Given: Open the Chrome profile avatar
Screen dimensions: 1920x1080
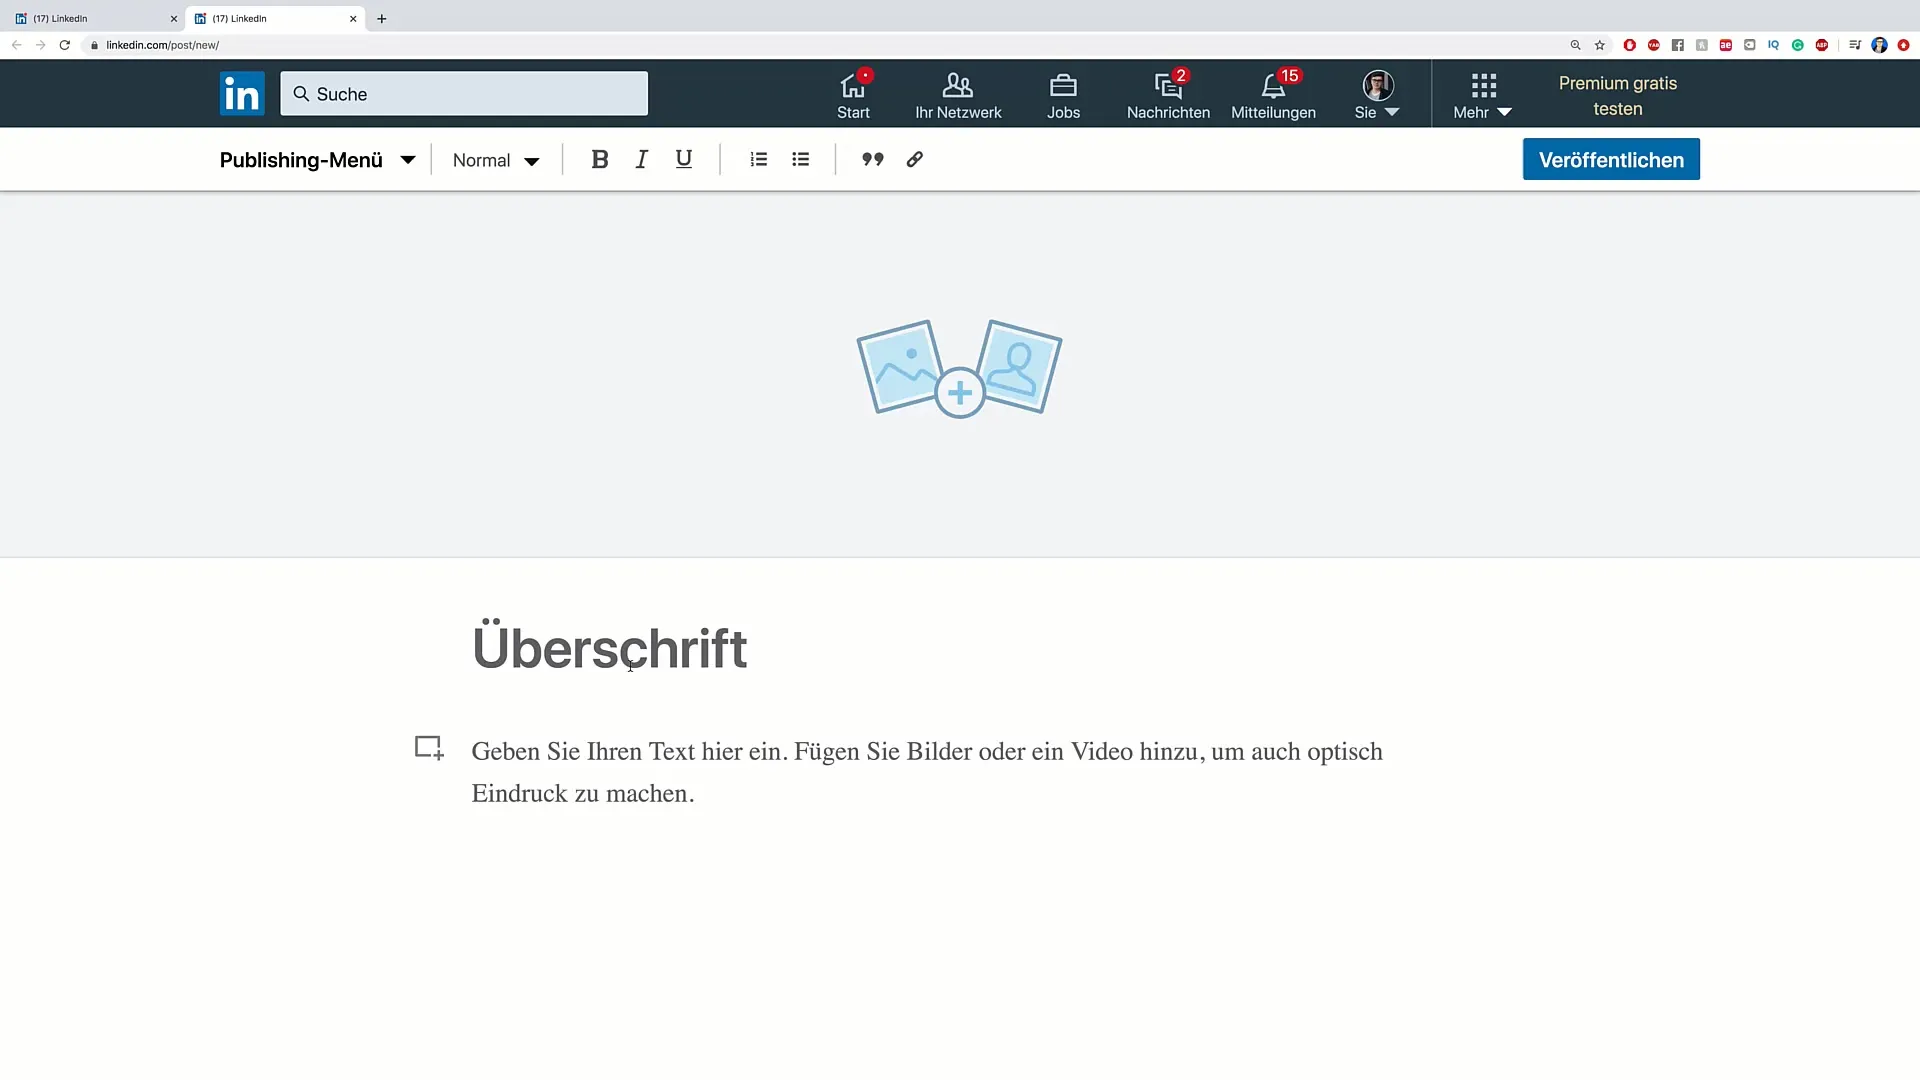Looking at the screenshot, I should 1879,45.
